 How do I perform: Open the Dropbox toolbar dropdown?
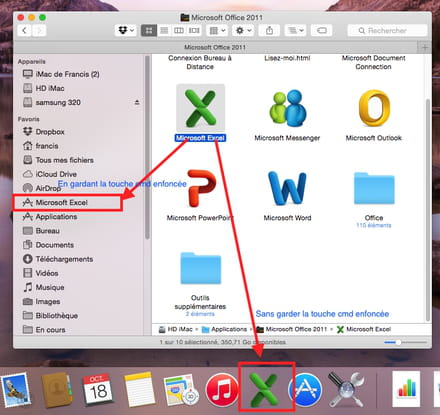pyautogui.click(x=126, y=31)
